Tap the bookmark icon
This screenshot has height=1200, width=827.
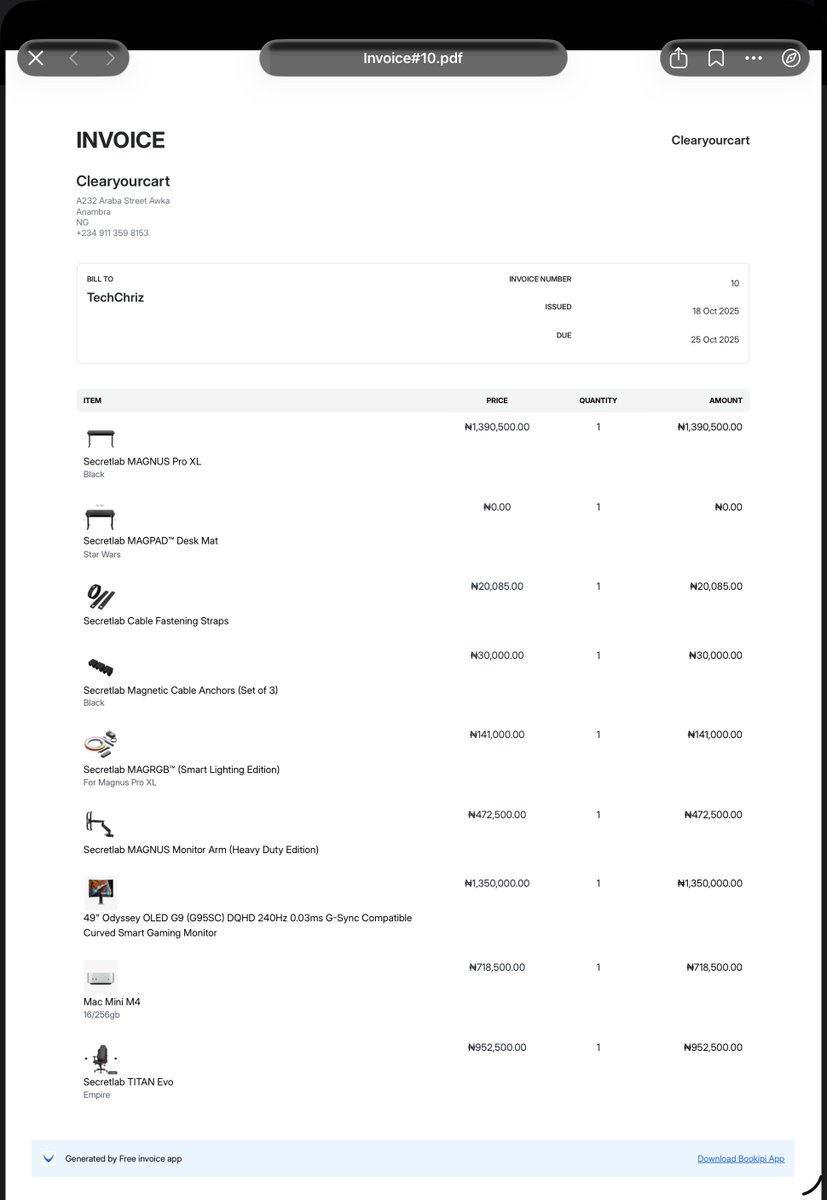pos(716,58)
